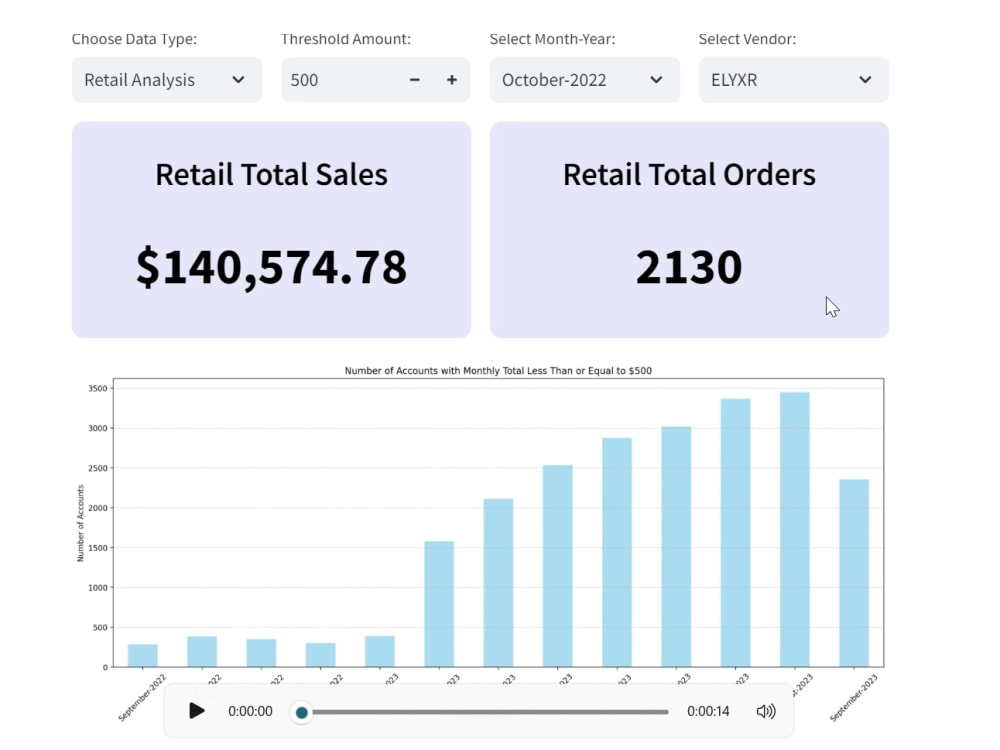The width and height of the screenshot is (1000, 750).
Task: Play the audio clip
Action: point(196,711)
